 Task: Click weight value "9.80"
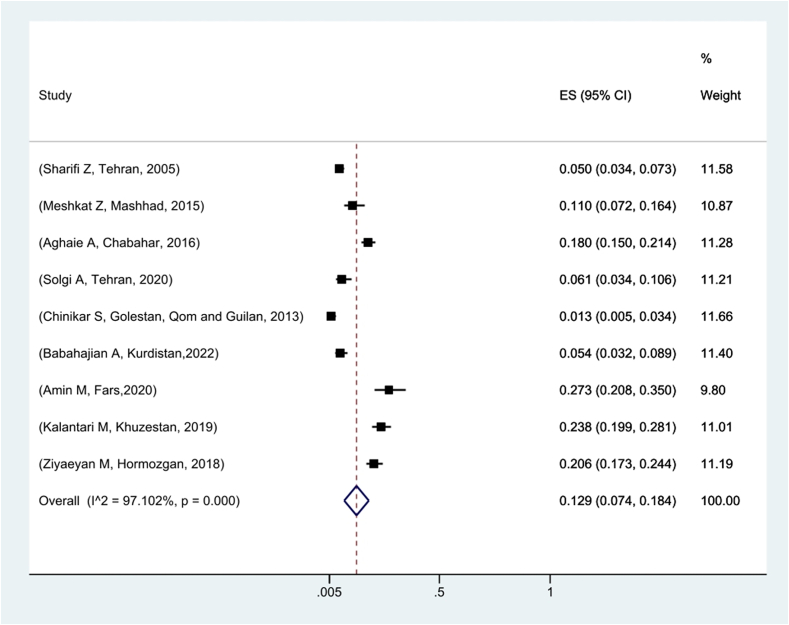point(713,390)
